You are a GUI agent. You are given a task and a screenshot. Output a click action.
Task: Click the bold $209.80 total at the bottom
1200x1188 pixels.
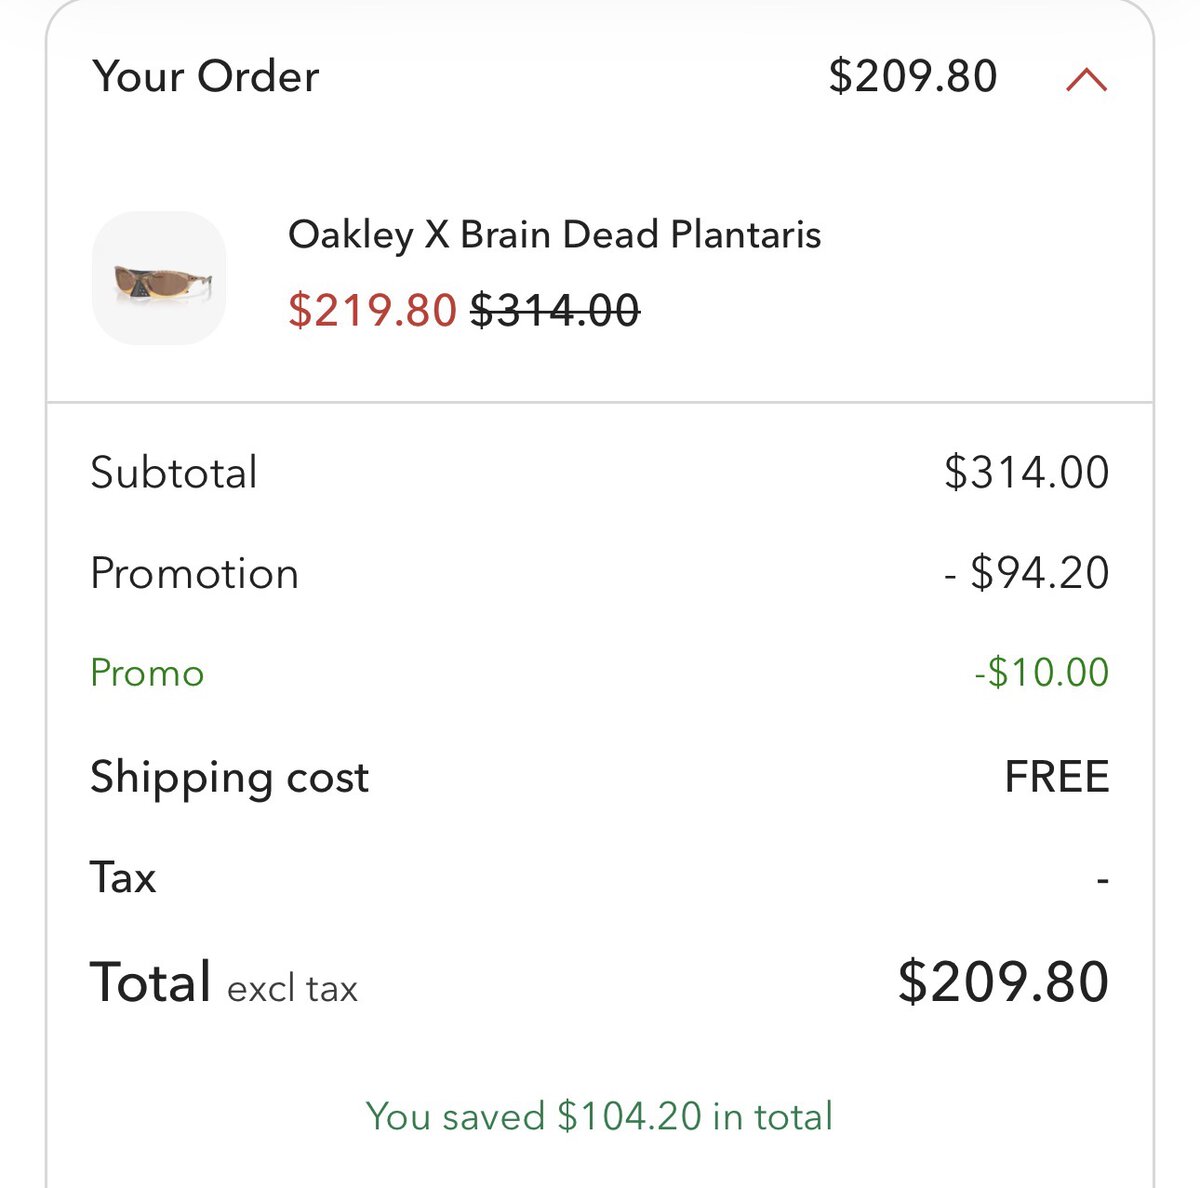(x=1003, y=982)
